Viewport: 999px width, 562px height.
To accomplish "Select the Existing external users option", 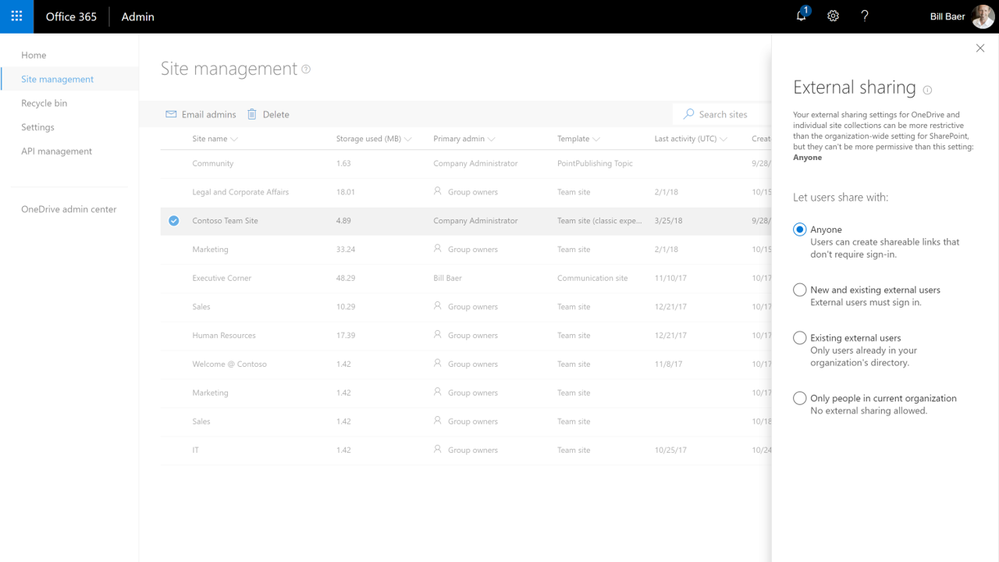I will [x=800, y=338].
